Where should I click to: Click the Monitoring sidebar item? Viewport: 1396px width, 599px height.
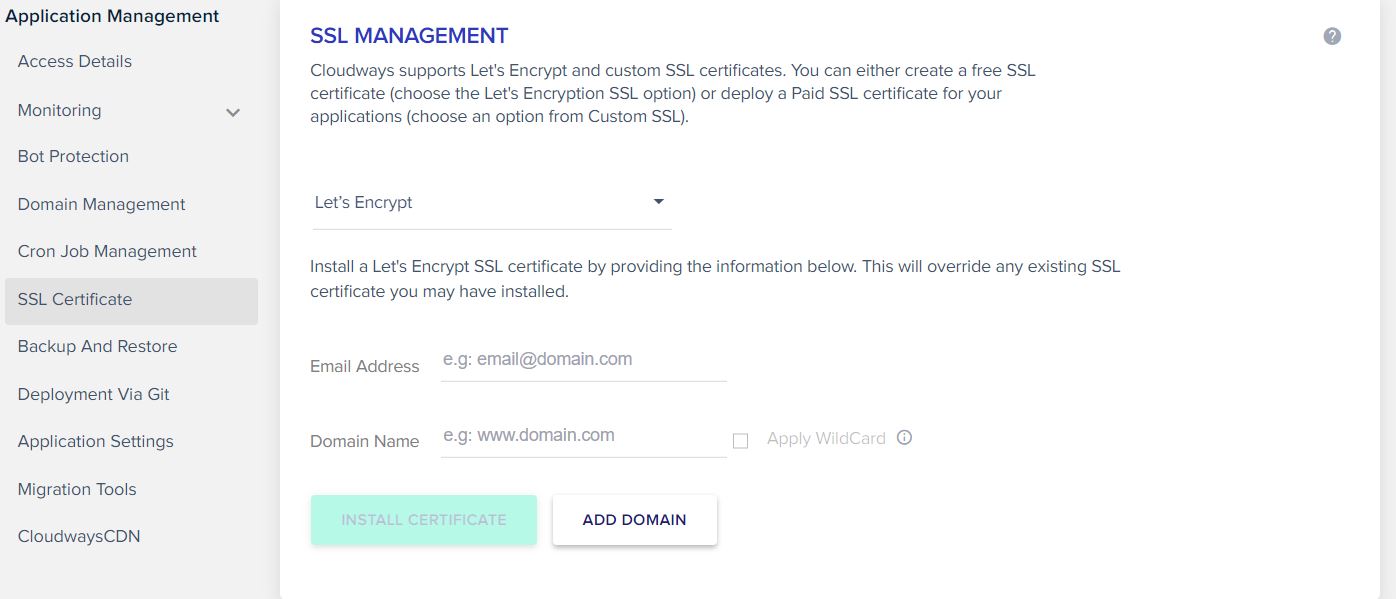click(x=59, y=110)
